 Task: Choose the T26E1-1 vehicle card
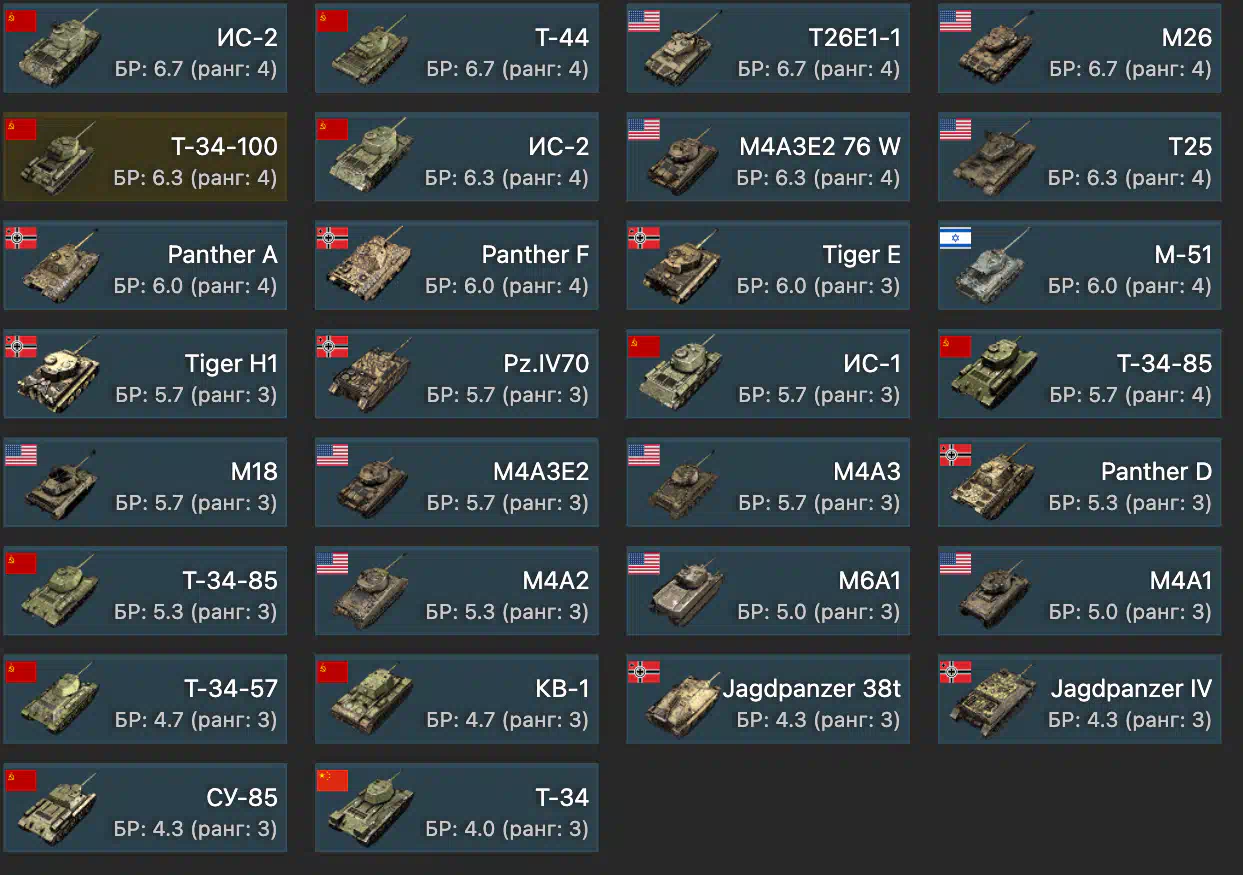(x=768, y=49)
